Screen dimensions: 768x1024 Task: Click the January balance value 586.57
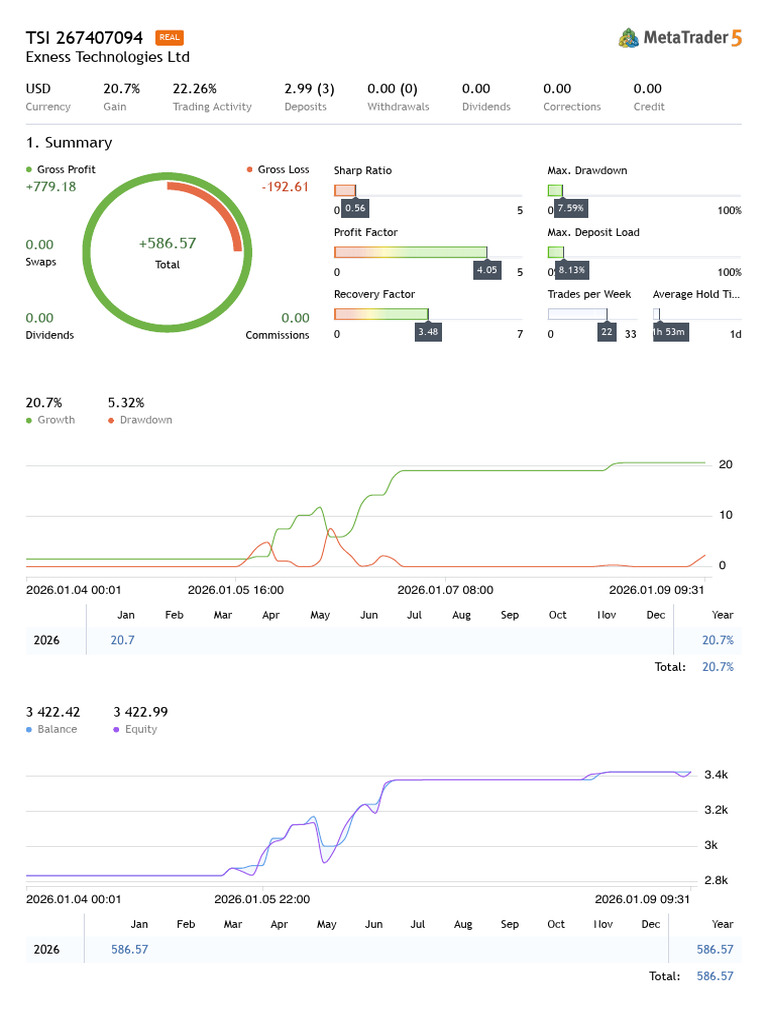(129, 949)
